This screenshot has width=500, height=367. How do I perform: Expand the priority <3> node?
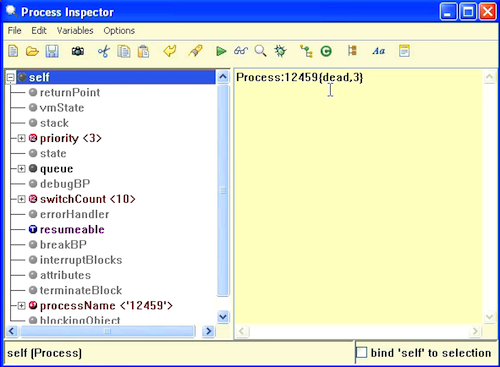pos(21,138)
